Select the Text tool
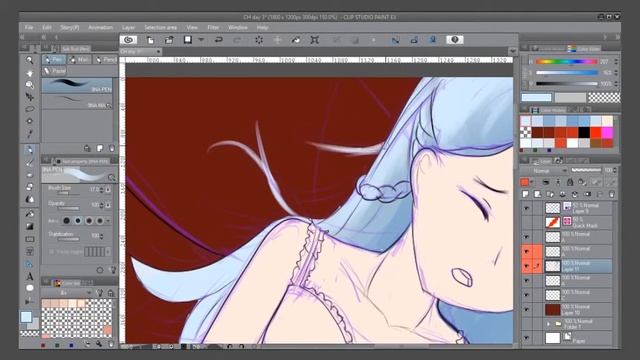Screen dimensions: 640x360 (x=29, y=276)
